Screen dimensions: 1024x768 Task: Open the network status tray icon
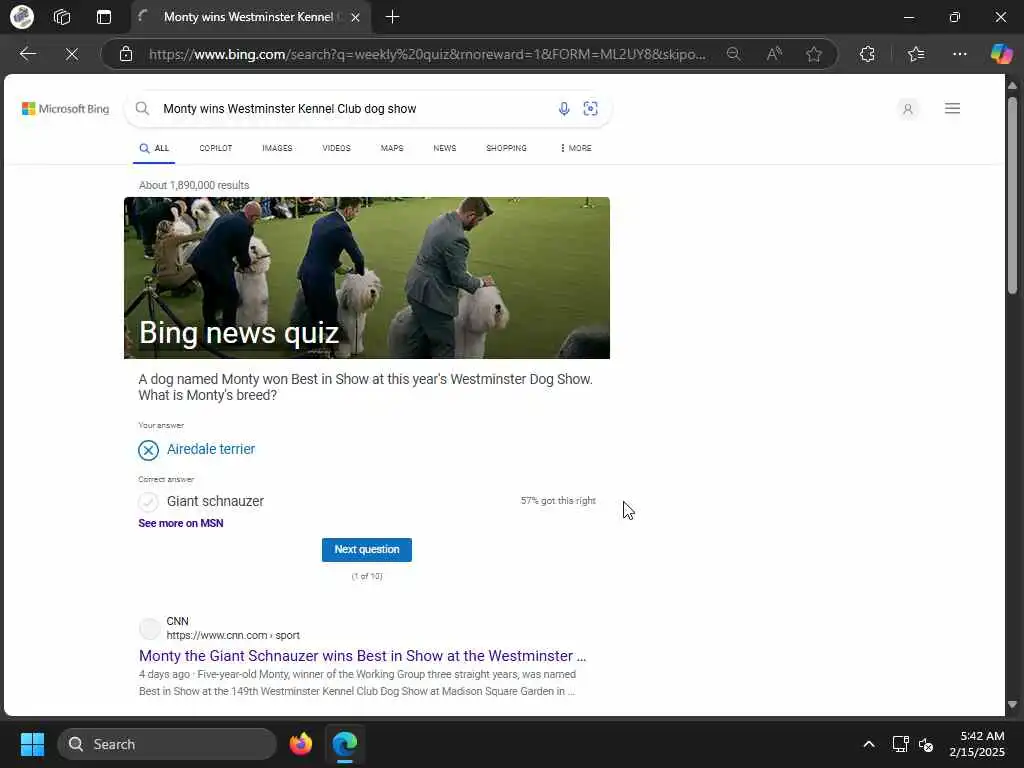coord(901,744)
